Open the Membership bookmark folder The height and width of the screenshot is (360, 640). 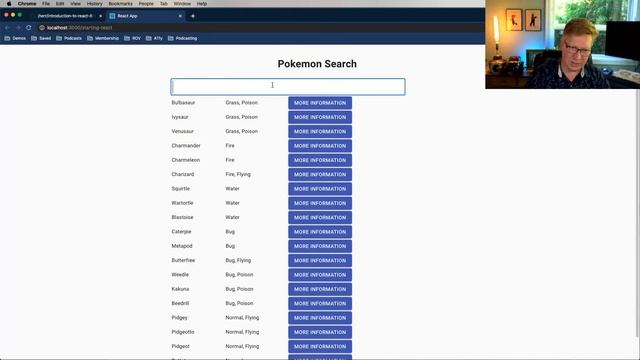point(103,38)
